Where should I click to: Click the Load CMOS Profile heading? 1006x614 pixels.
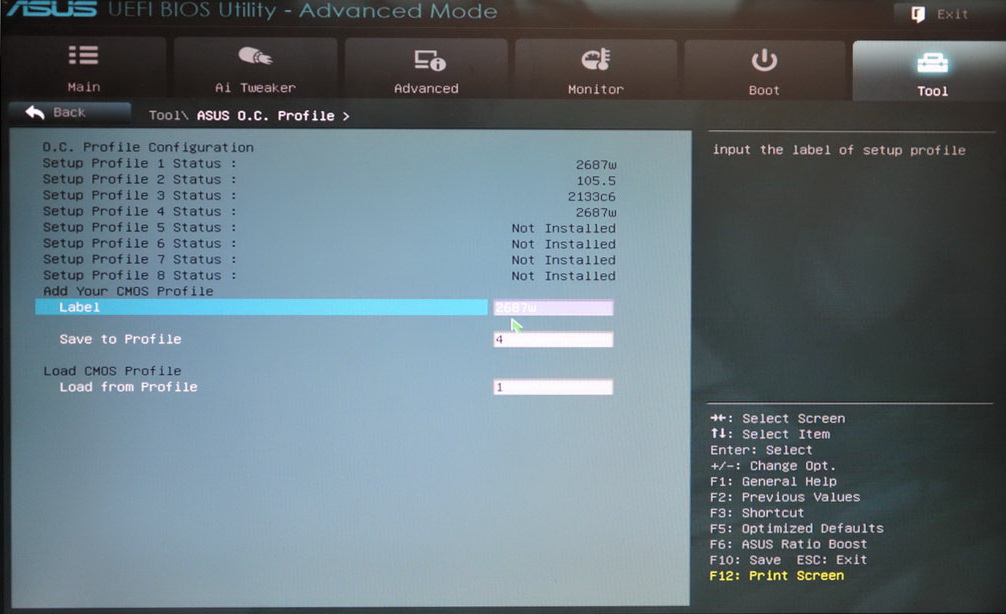coord(112,371)
